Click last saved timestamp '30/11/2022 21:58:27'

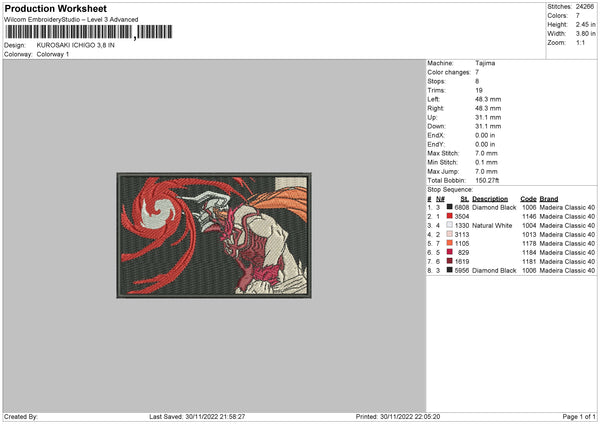(x=215, y=416)
